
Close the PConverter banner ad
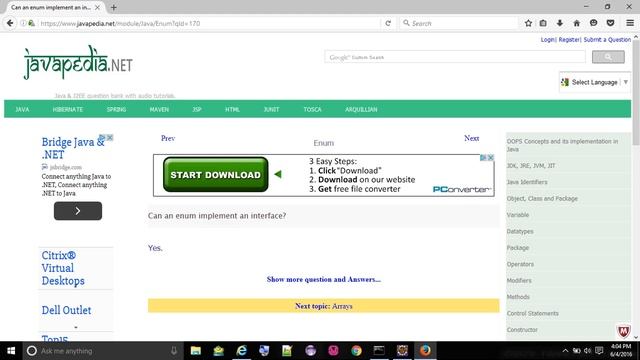point(491,158)
